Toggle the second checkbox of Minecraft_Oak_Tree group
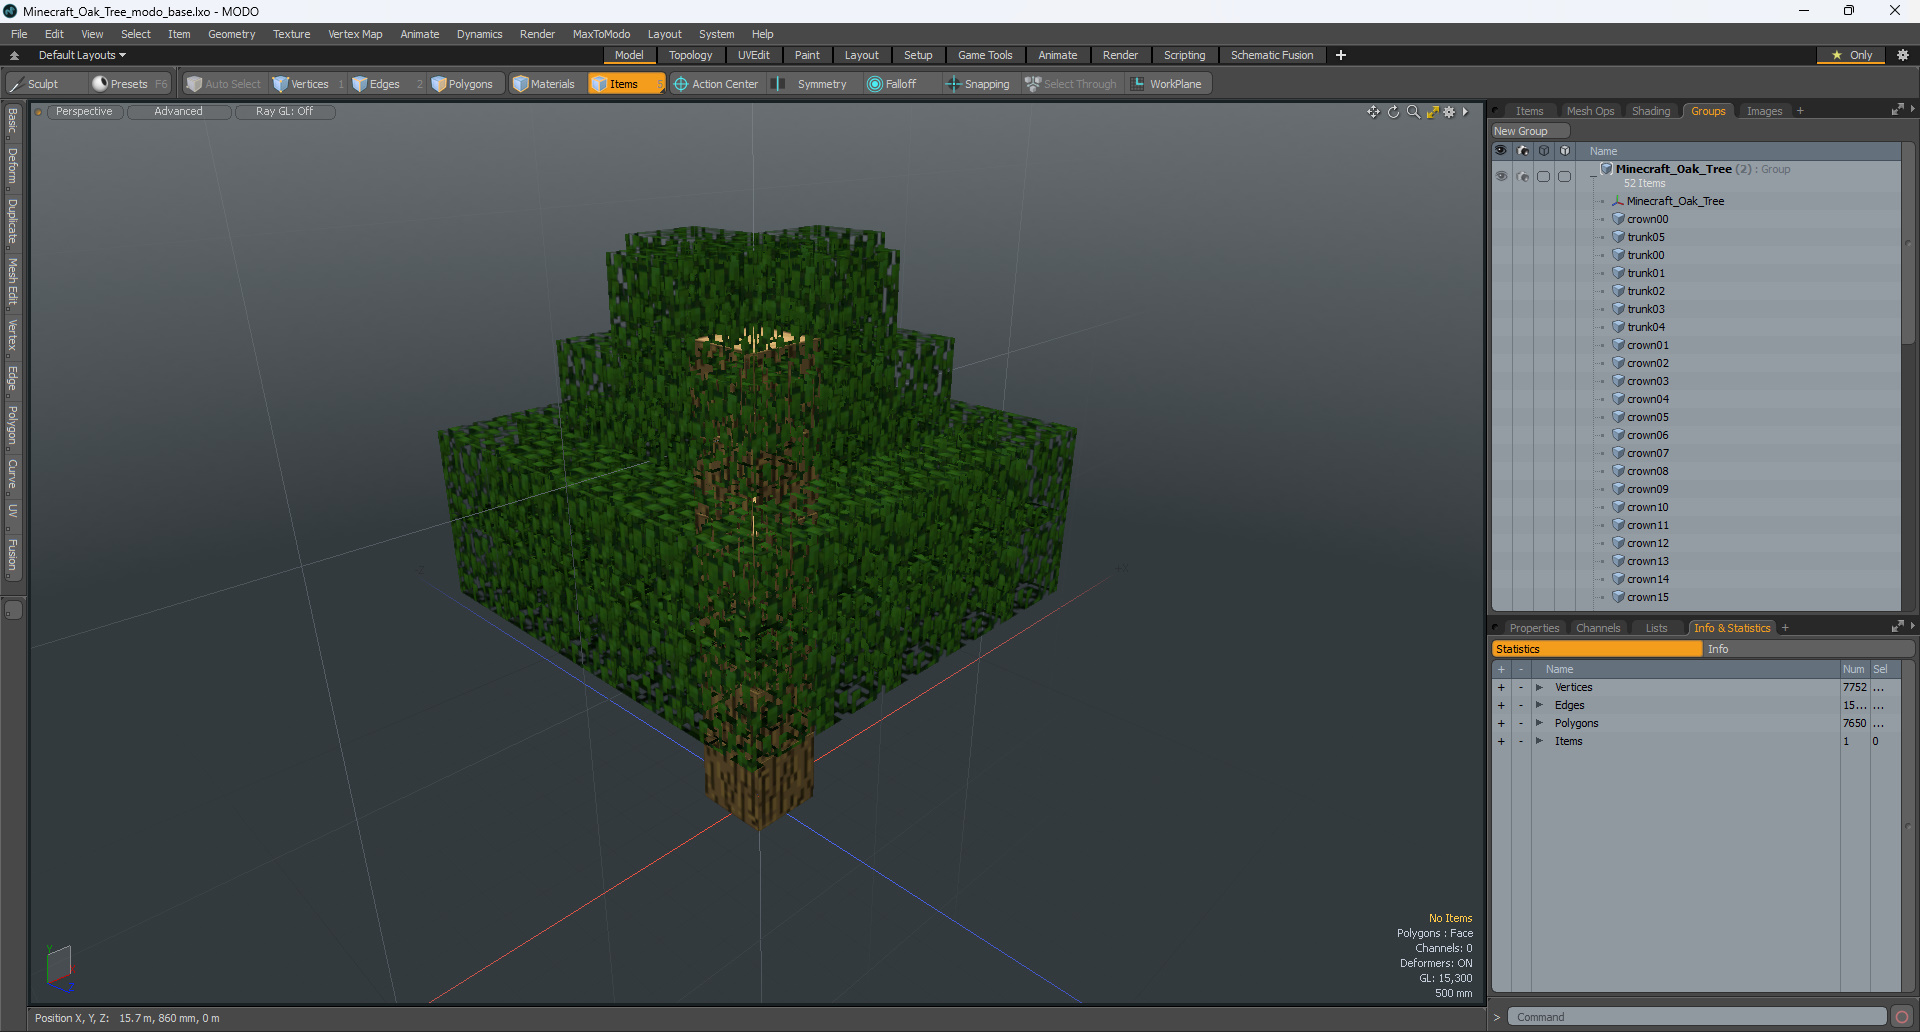The height and width of the screenshot is (1032, 1920). coord(1564,176)
